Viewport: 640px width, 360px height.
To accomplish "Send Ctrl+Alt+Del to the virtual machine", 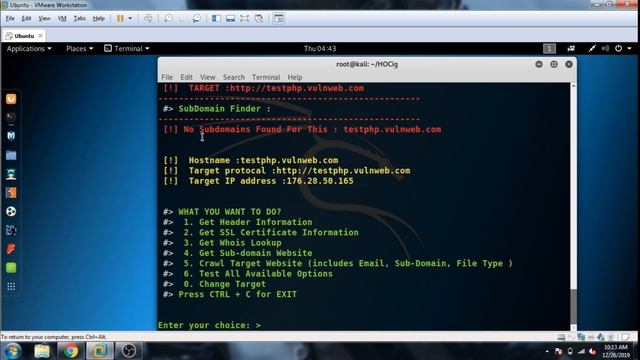I will pos(149,18).
